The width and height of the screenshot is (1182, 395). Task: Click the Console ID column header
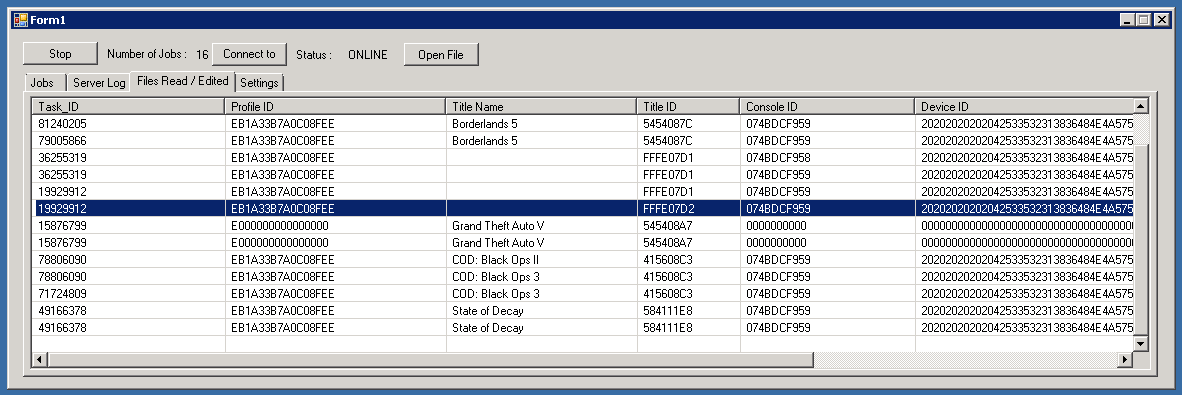click(x=827, y=106)
